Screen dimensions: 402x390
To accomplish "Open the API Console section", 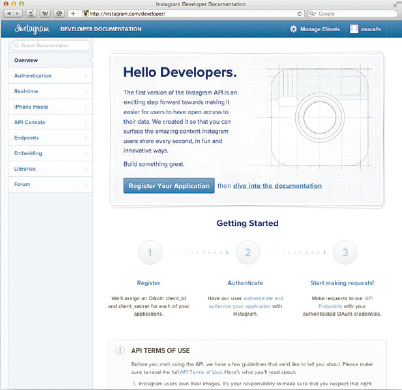I will tap(50, 122).
